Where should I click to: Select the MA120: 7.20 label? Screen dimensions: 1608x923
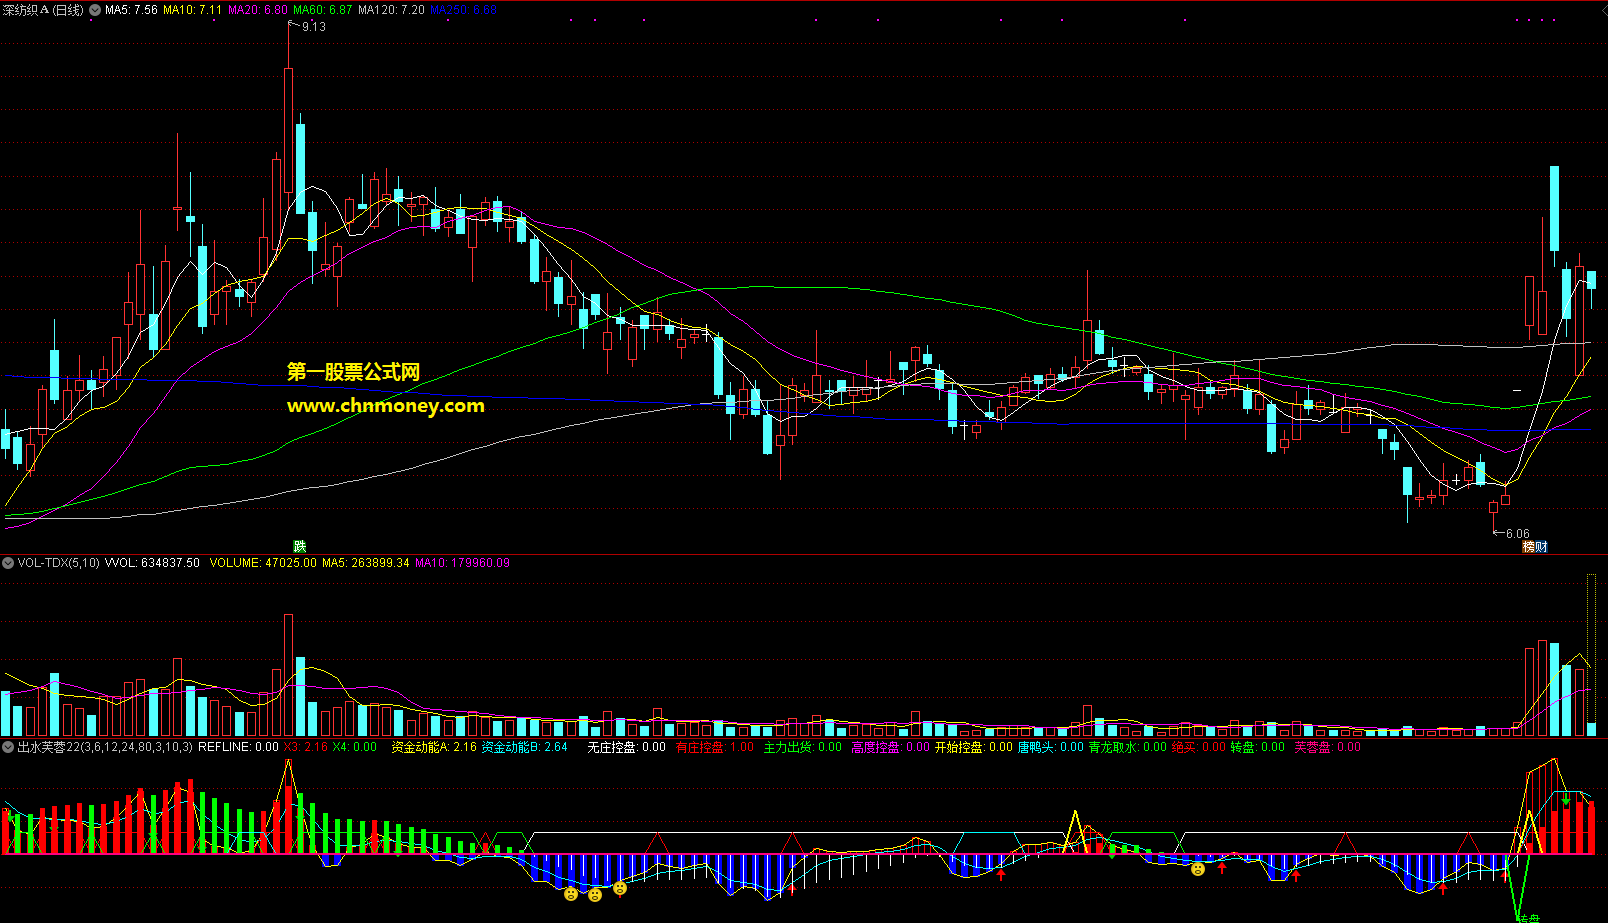pos(391,10)
